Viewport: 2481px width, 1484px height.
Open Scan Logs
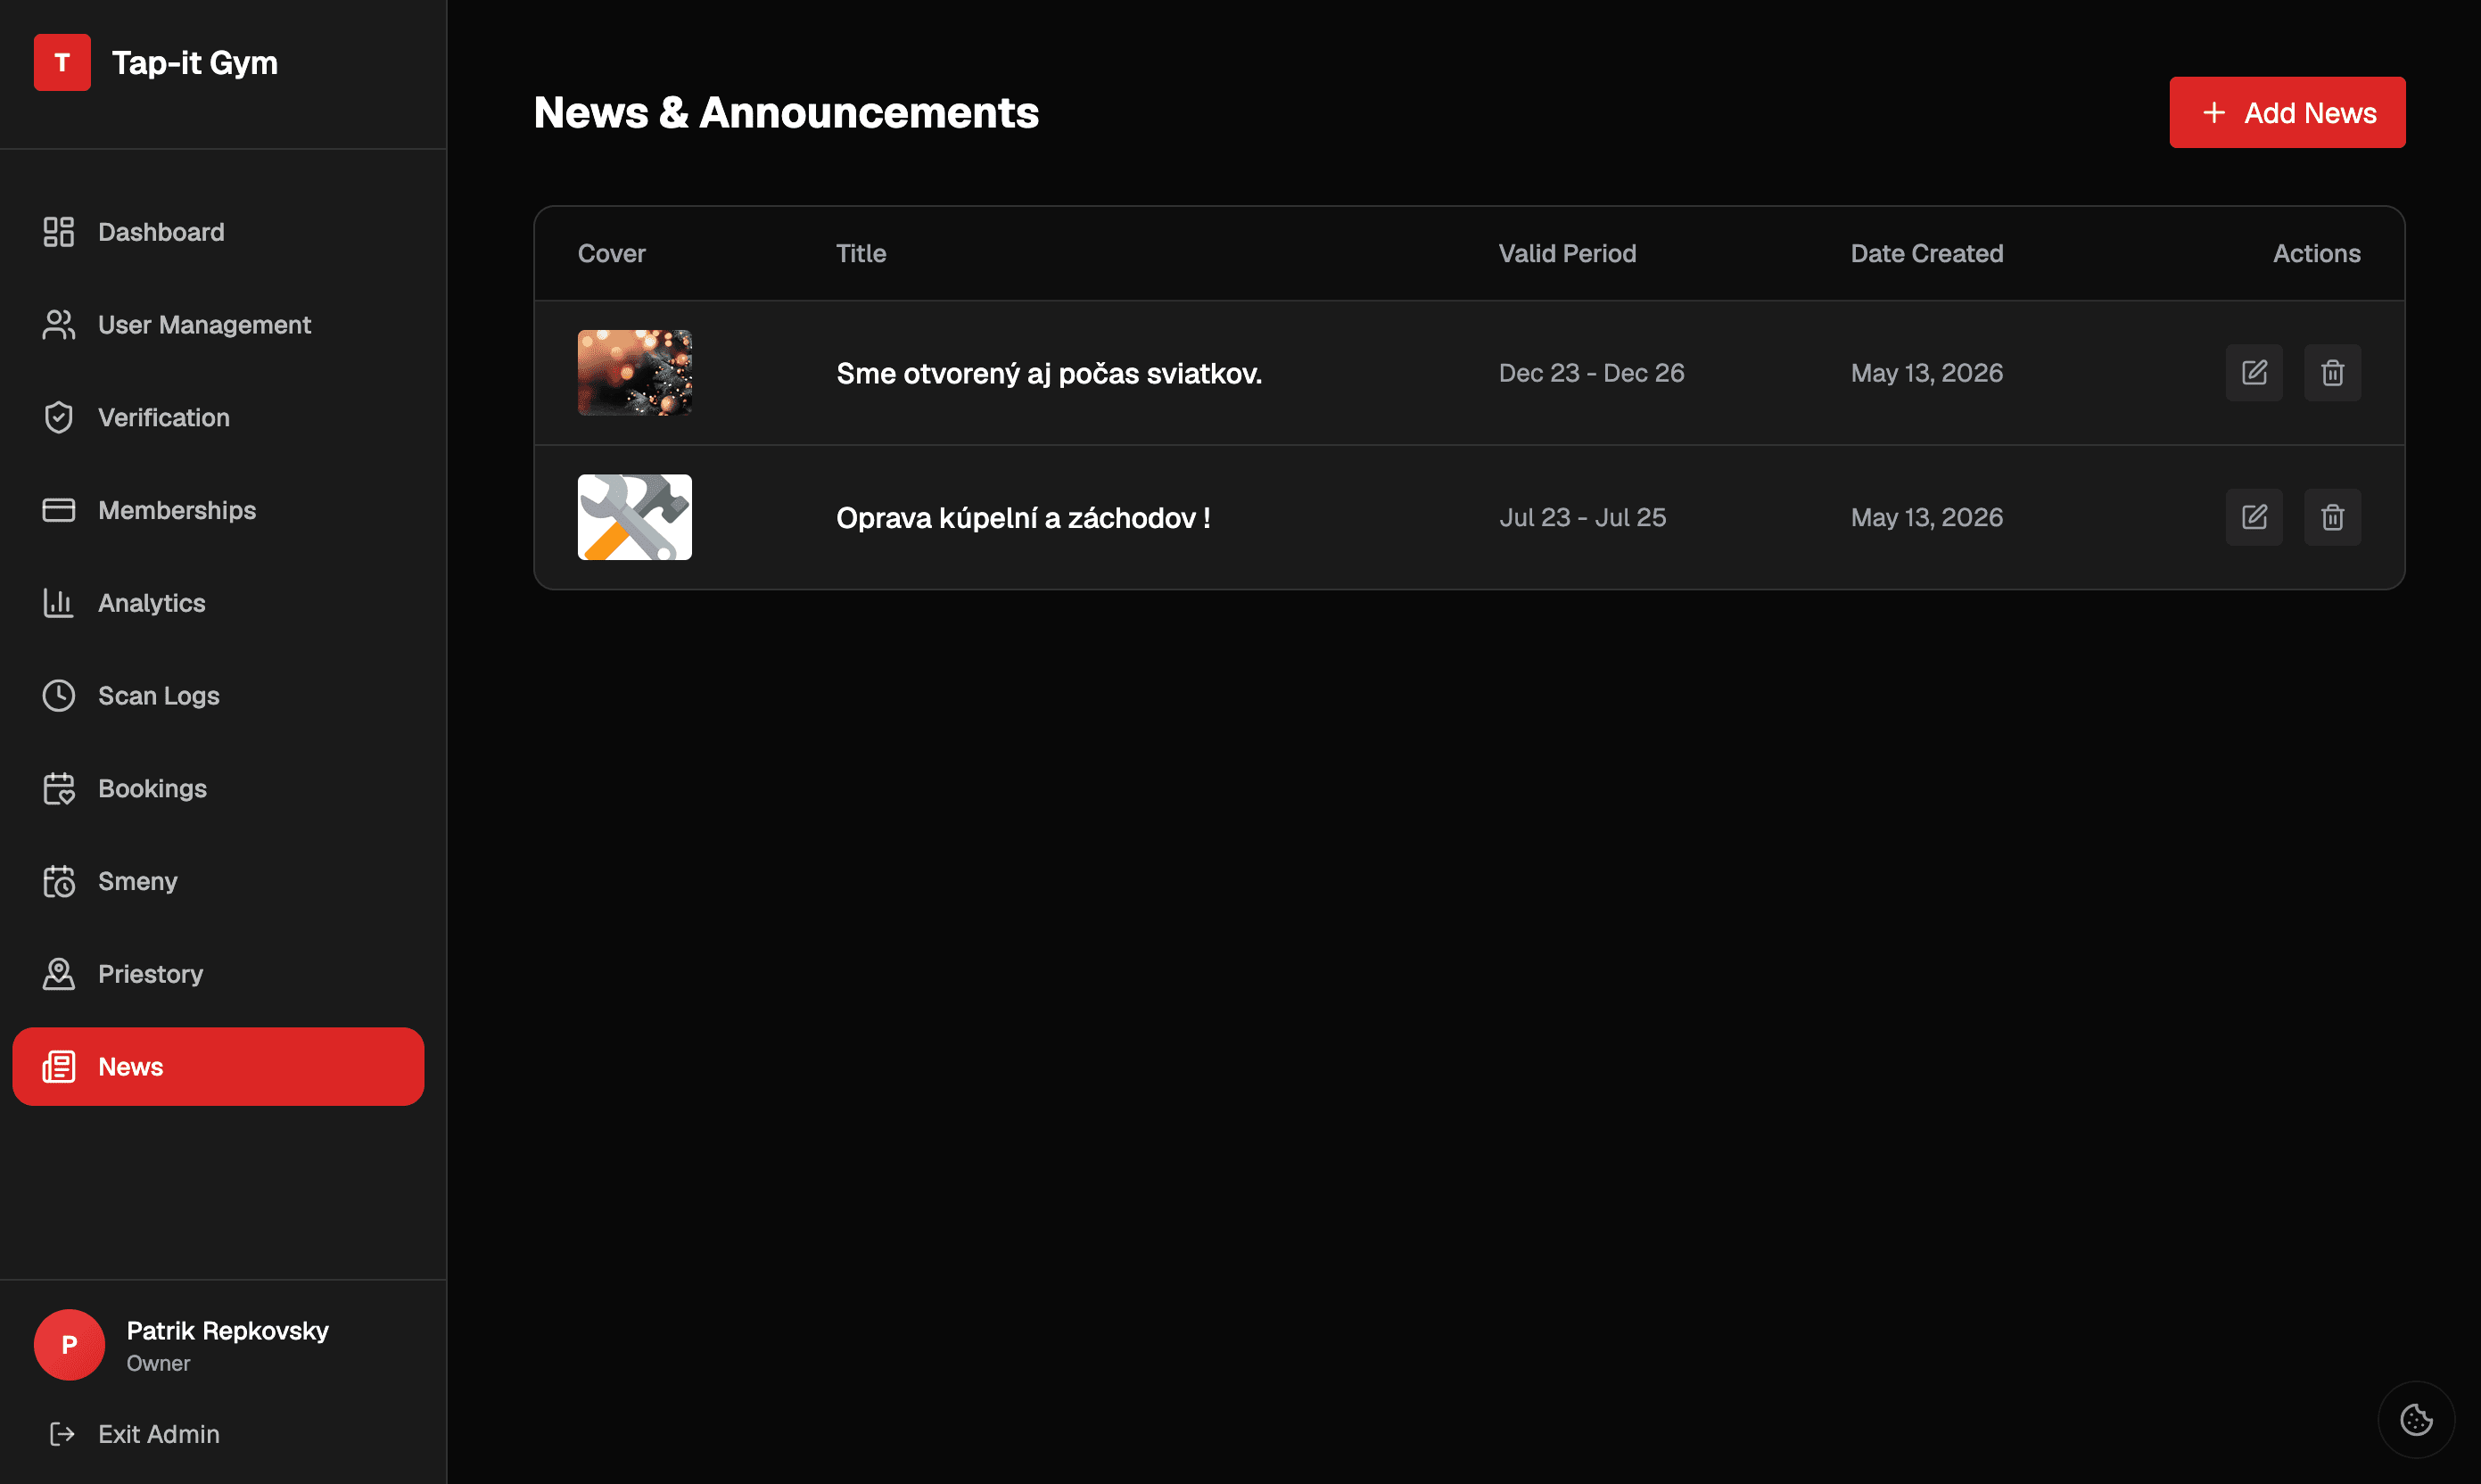point(218,696)
